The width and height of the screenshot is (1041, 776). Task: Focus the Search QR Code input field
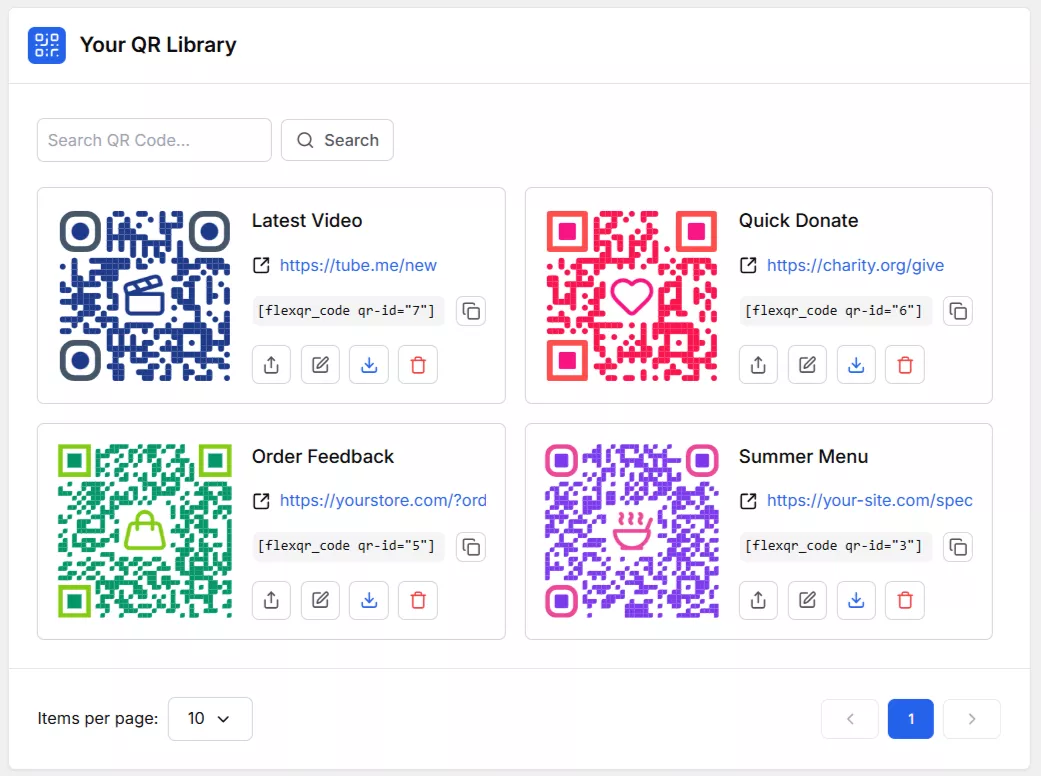(x=154, y=140)
